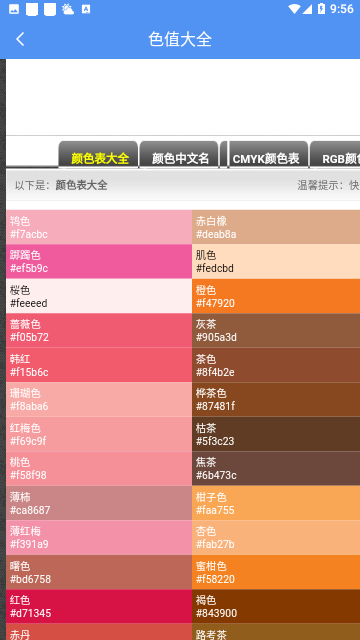
Task: Tap the 以下是：颜色表大全 label
Action: click(61, 185)
